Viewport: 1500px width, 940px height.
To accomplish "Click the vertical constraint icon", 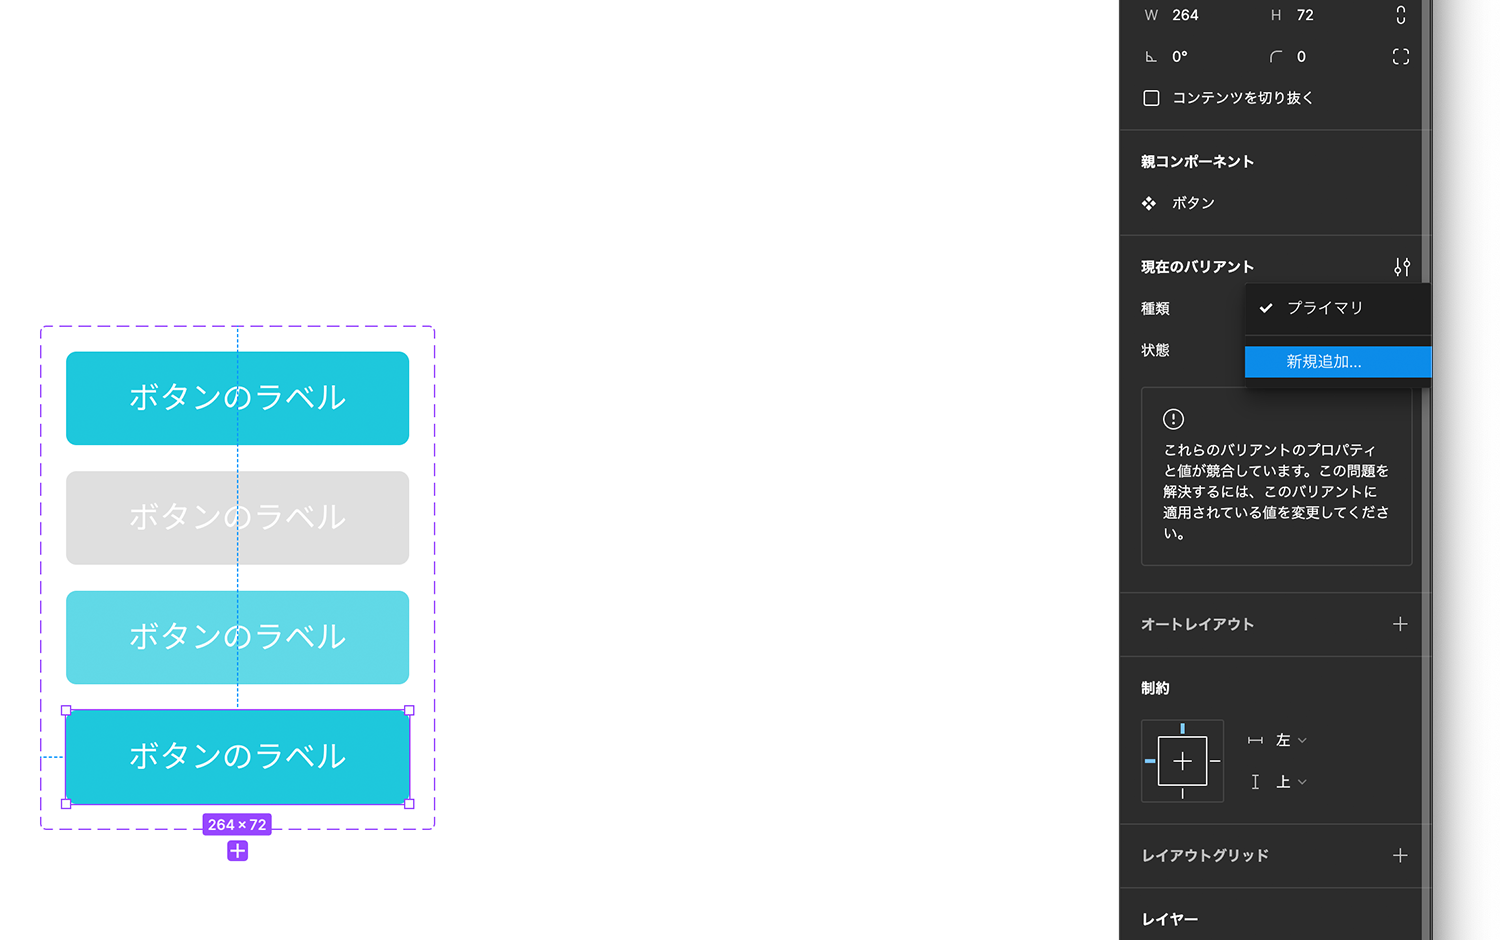I will (x=1255, y=782).
